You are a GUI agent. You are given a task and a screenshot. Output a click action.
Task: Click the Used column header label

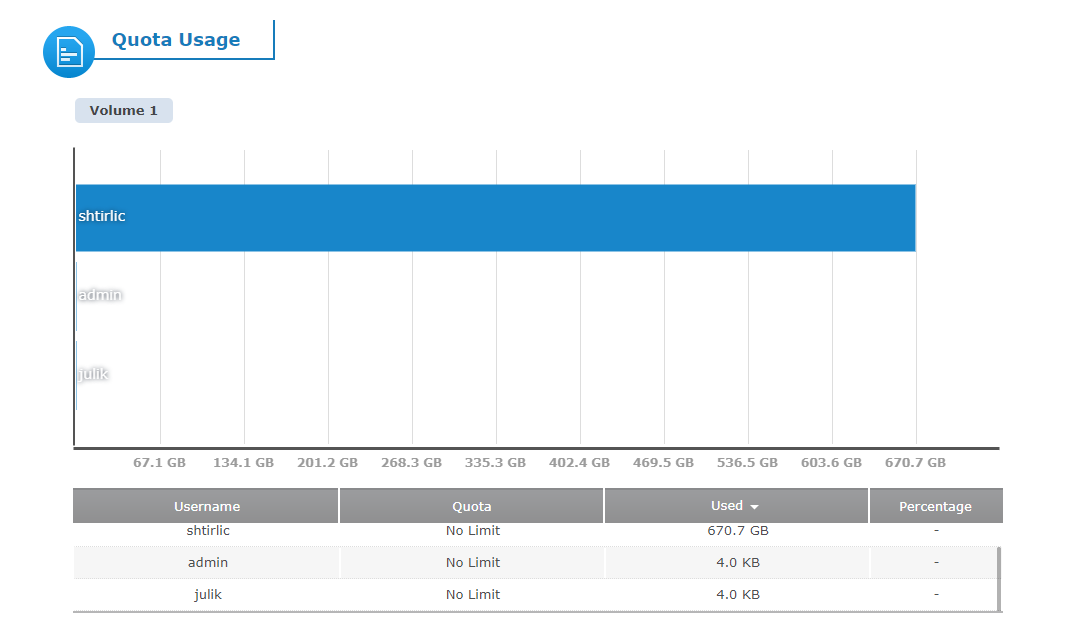pos(727,506)
